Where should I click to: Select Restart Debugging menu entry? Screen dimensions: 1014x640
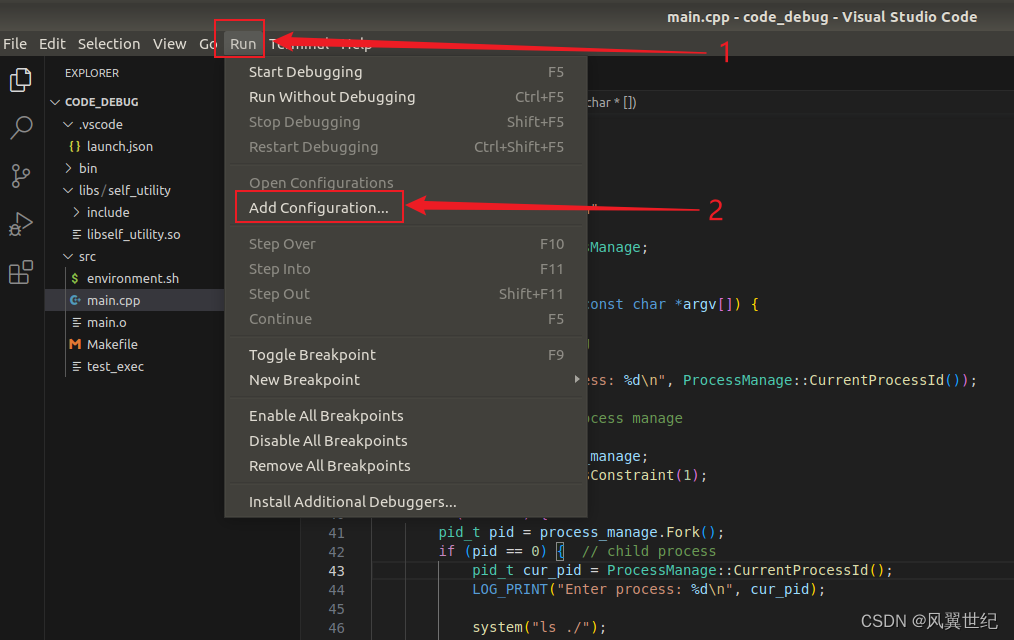(406, 147)
